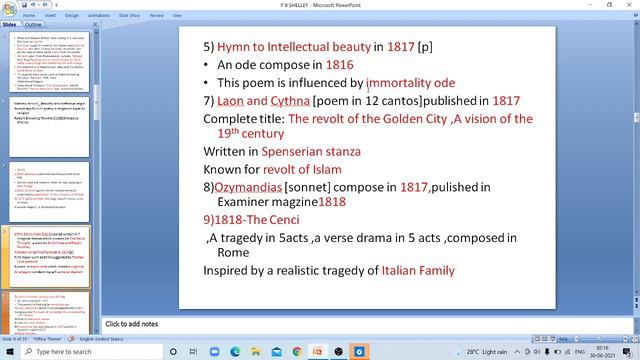Click the zoom percentage level

coord(564,339)
